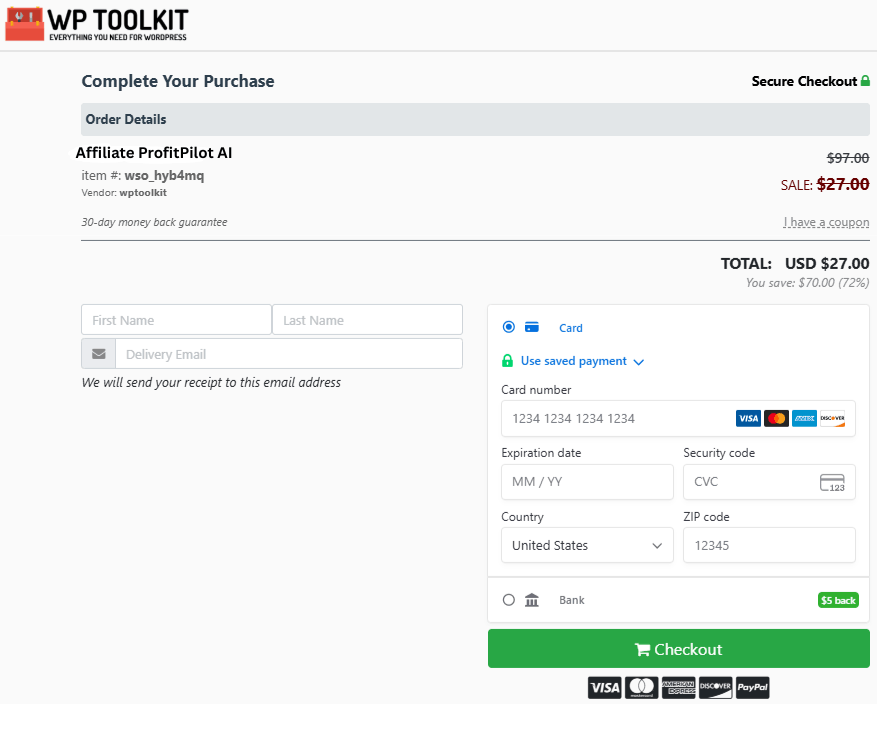
Task: Click the item number wso_hyb4mq
Action: point(164,176)
